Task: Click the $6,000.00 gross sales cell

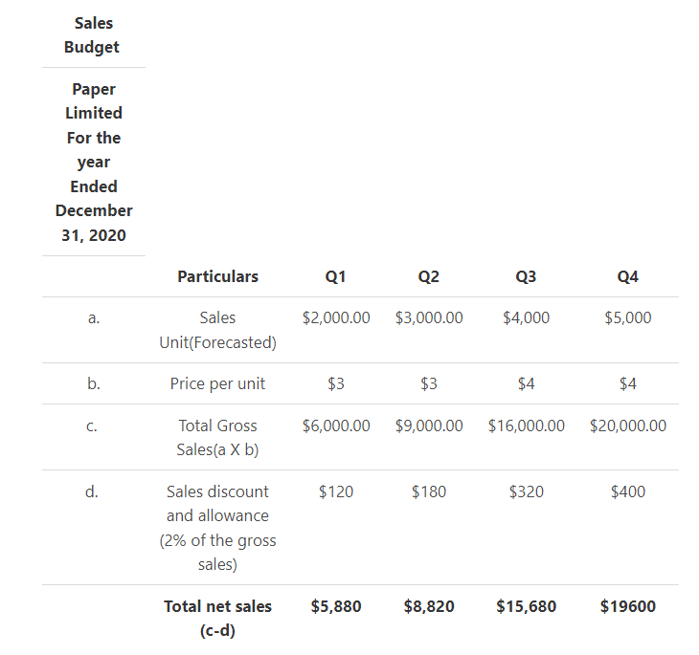Action: [336, 426]
